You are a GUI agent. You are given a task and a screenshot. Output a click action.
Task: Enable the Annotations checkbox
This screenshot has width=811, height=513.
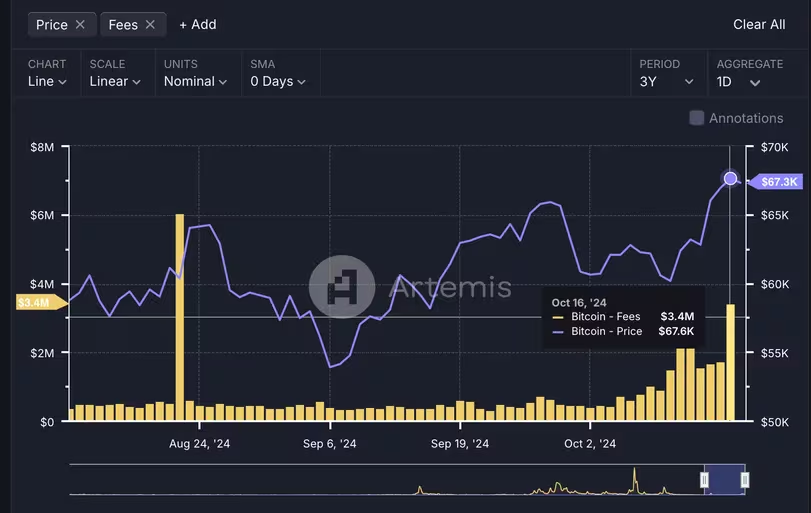click(x=697, y=118)
